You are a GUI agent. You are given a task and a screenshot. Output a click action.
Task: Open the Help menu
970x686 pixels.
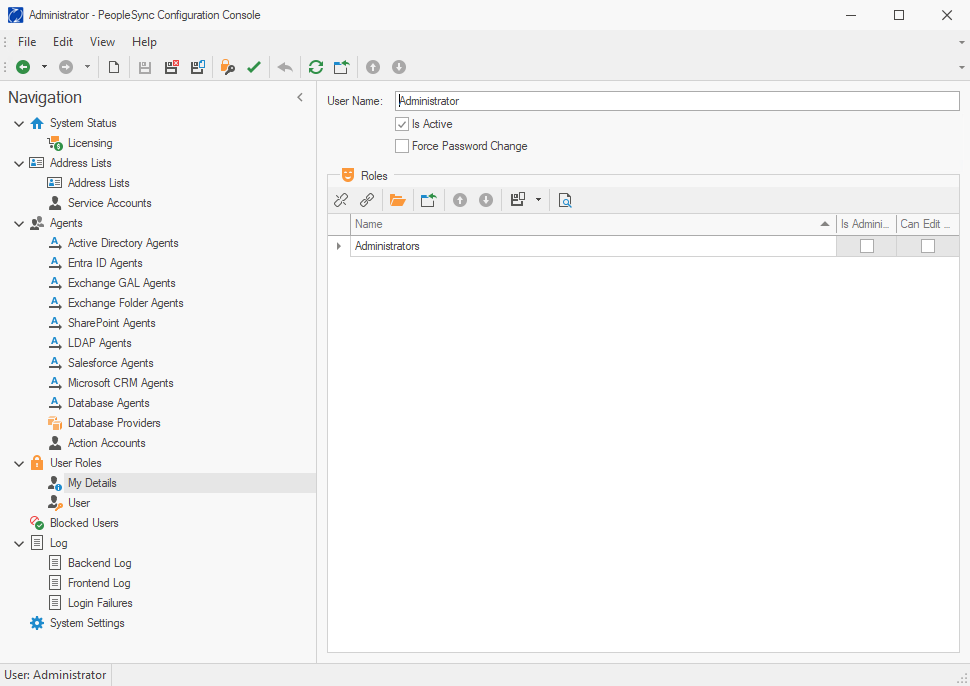point(144,41)
